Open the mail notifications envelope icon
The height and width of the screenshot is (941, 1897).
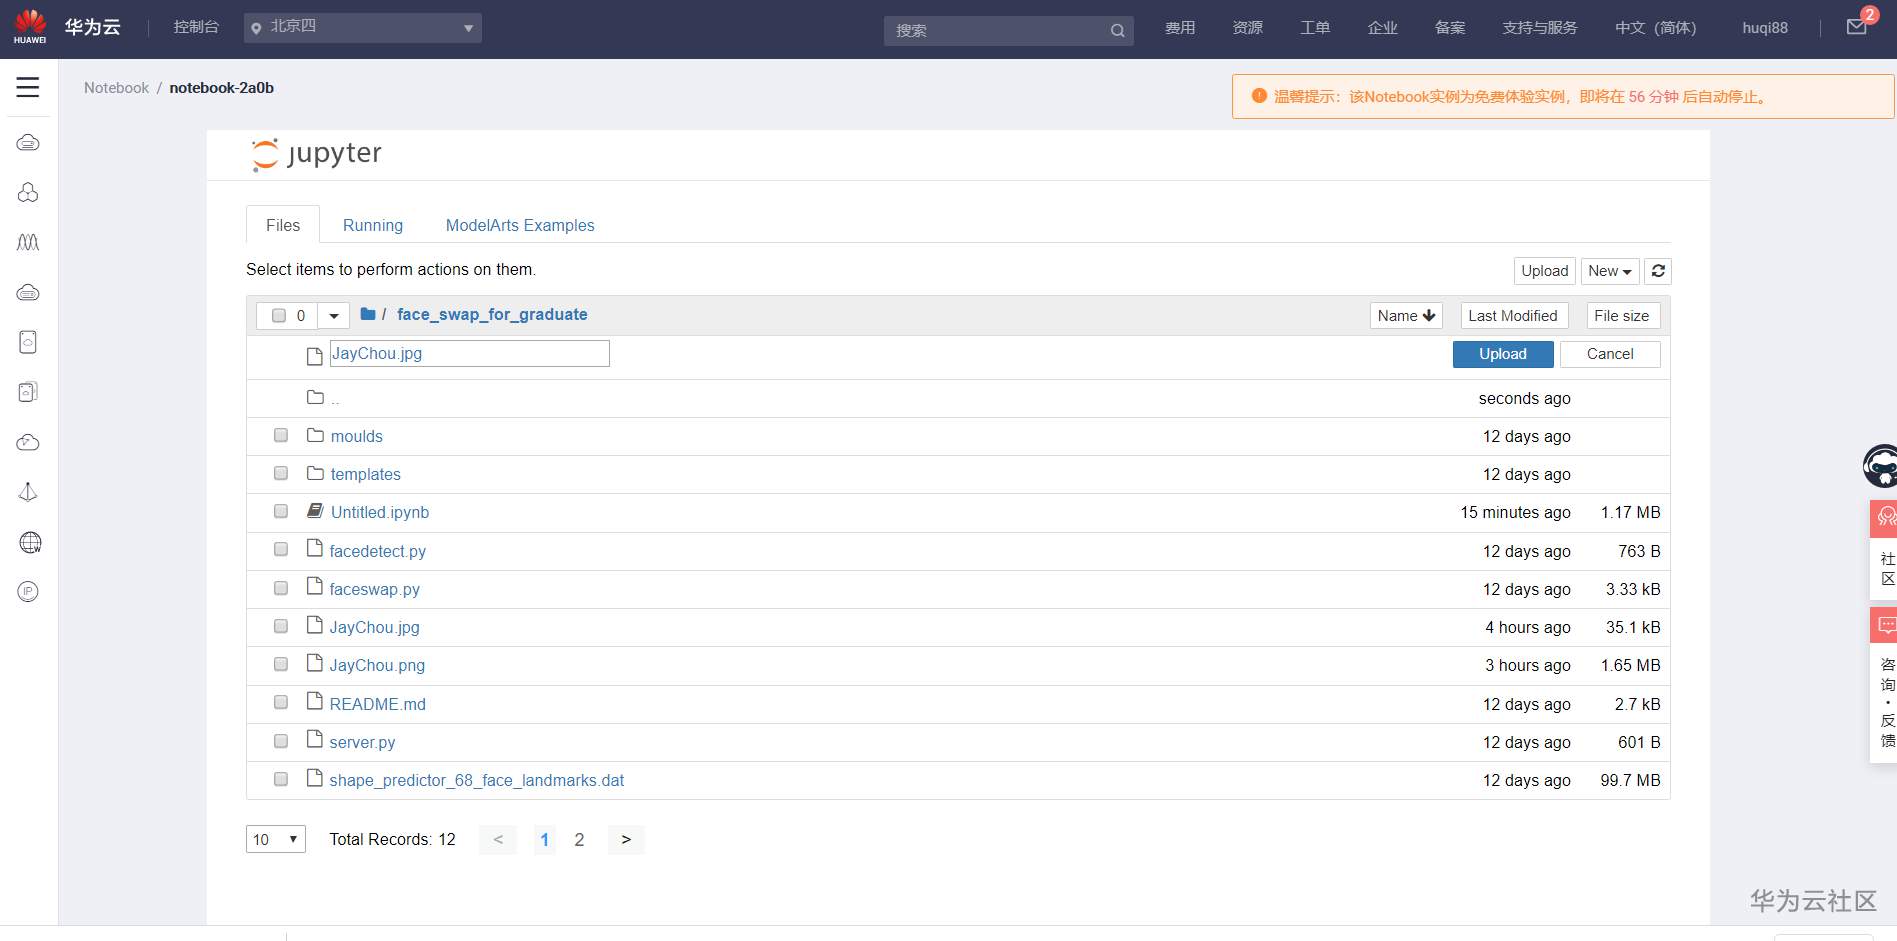(1856, 27)
